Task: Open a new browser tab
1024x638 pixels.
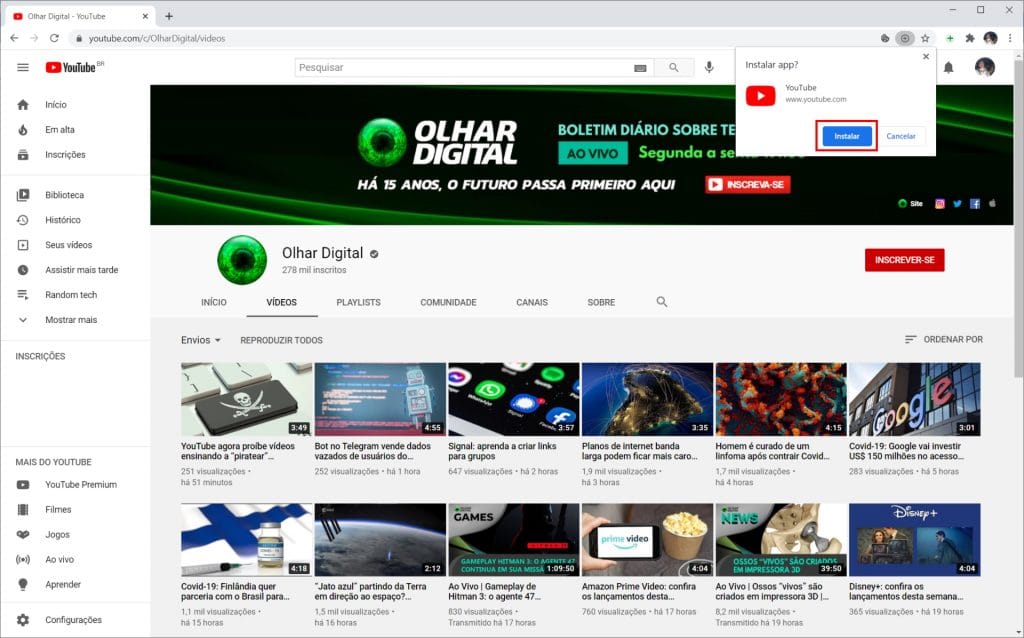Action: click(x=168, y=16)
